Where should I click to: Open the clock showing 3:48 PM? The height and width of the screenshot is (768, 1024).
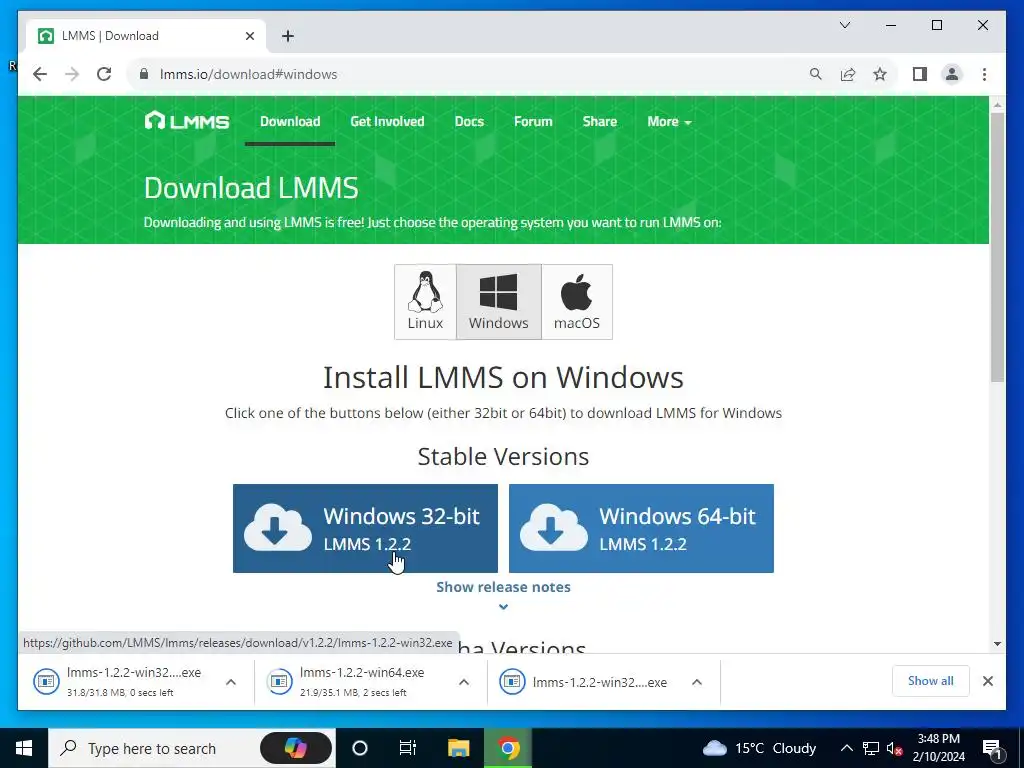[938, 748]
